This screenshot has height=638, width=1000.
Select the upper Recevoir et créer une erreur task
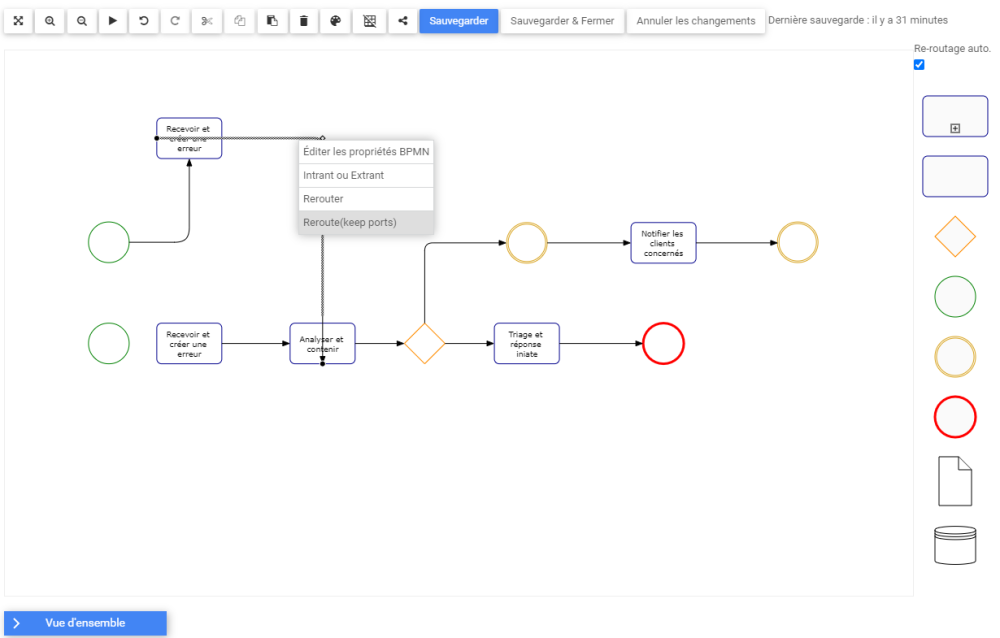pyautogui.click(x=189, y=138)
